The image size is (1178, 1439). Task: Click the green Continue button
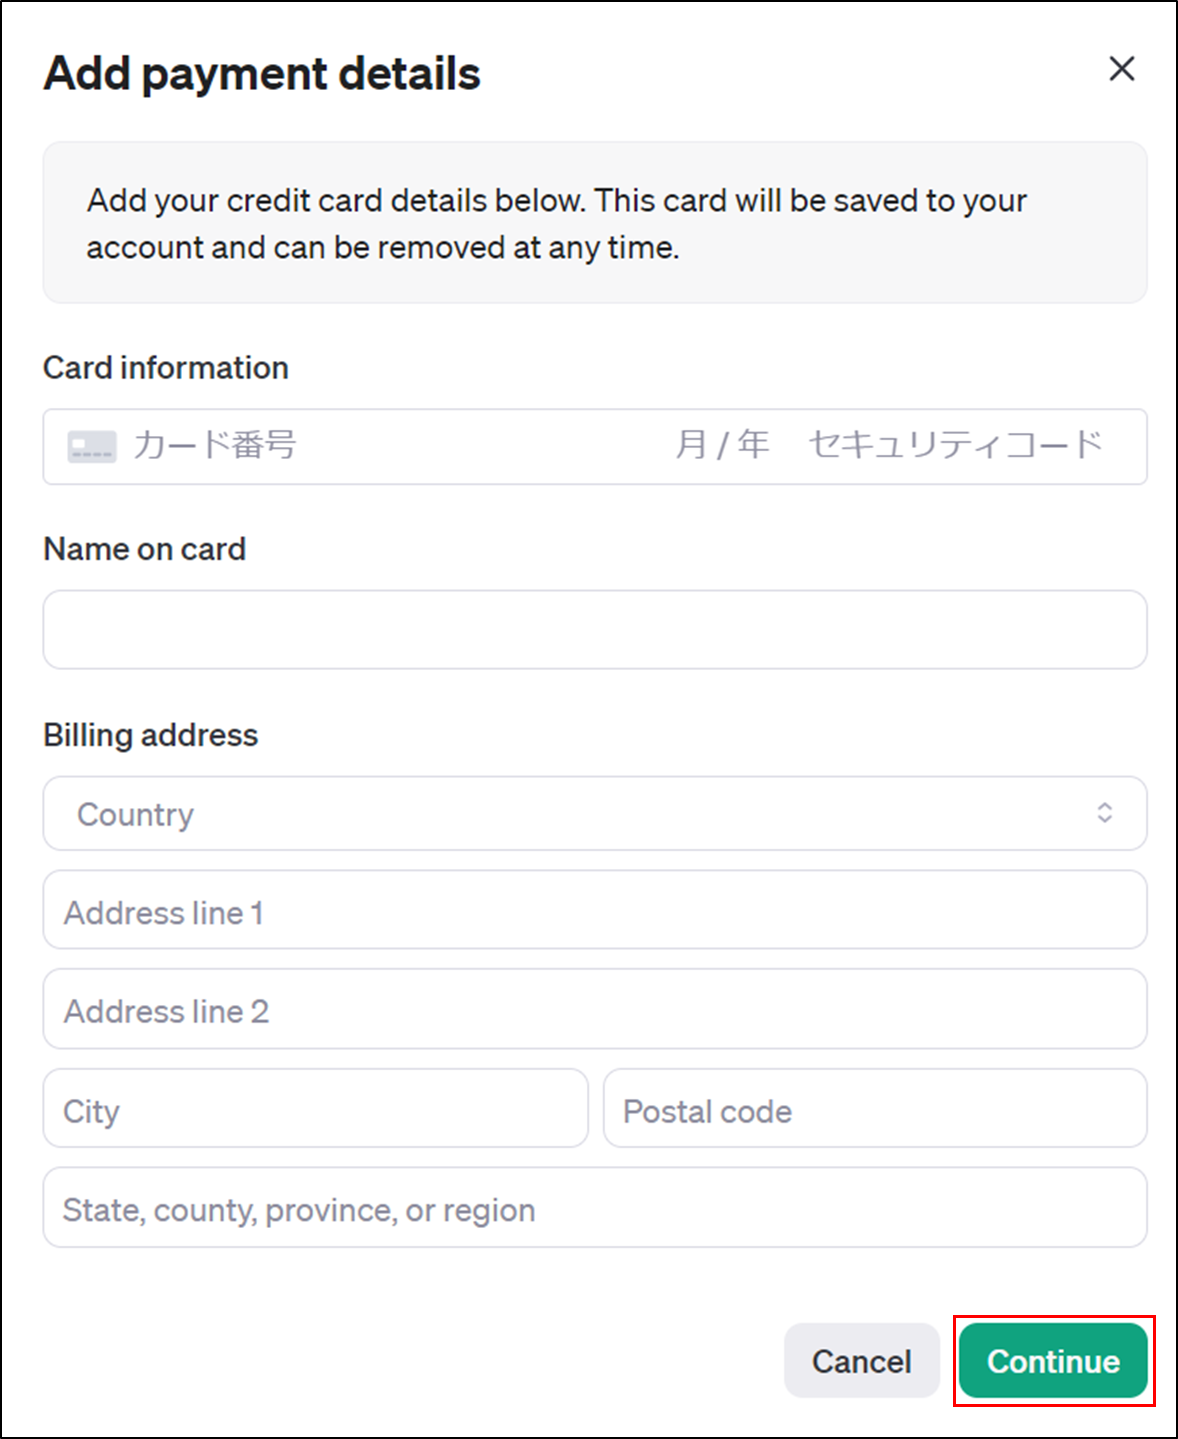[x=1053, y=1361]
